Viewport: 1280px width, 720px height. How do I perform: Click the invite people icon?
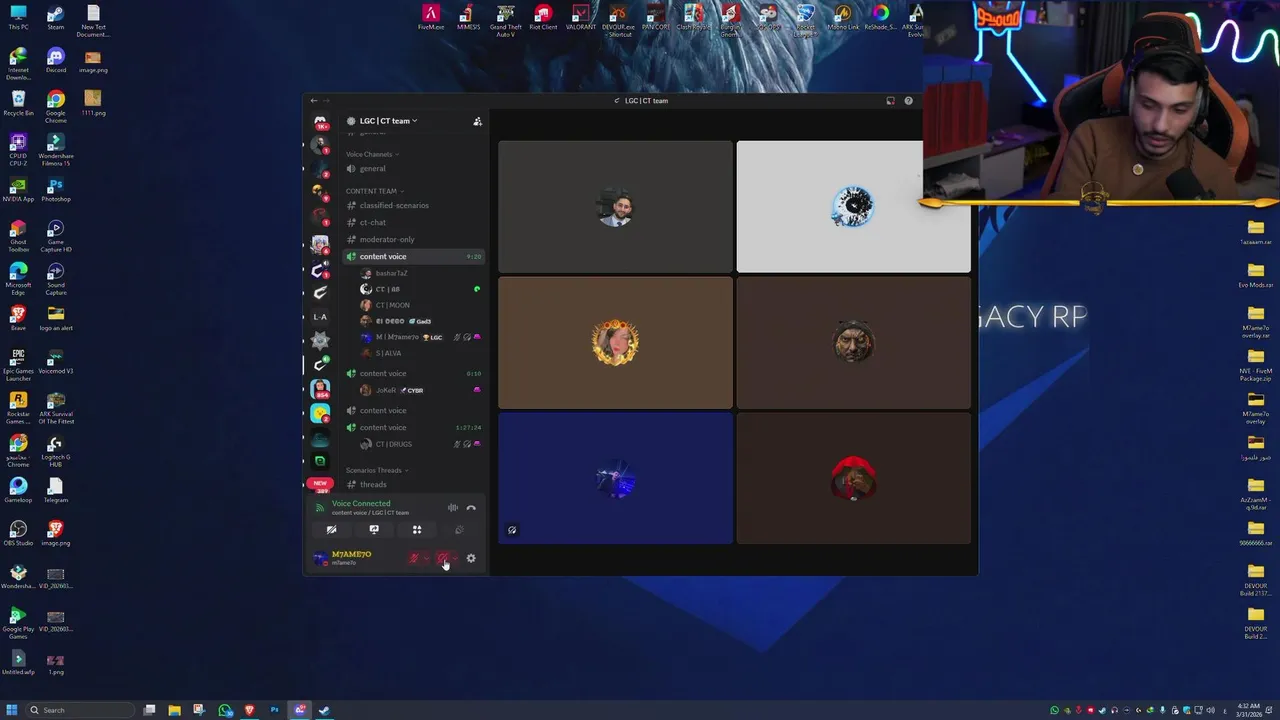click(x=477, y=121)
